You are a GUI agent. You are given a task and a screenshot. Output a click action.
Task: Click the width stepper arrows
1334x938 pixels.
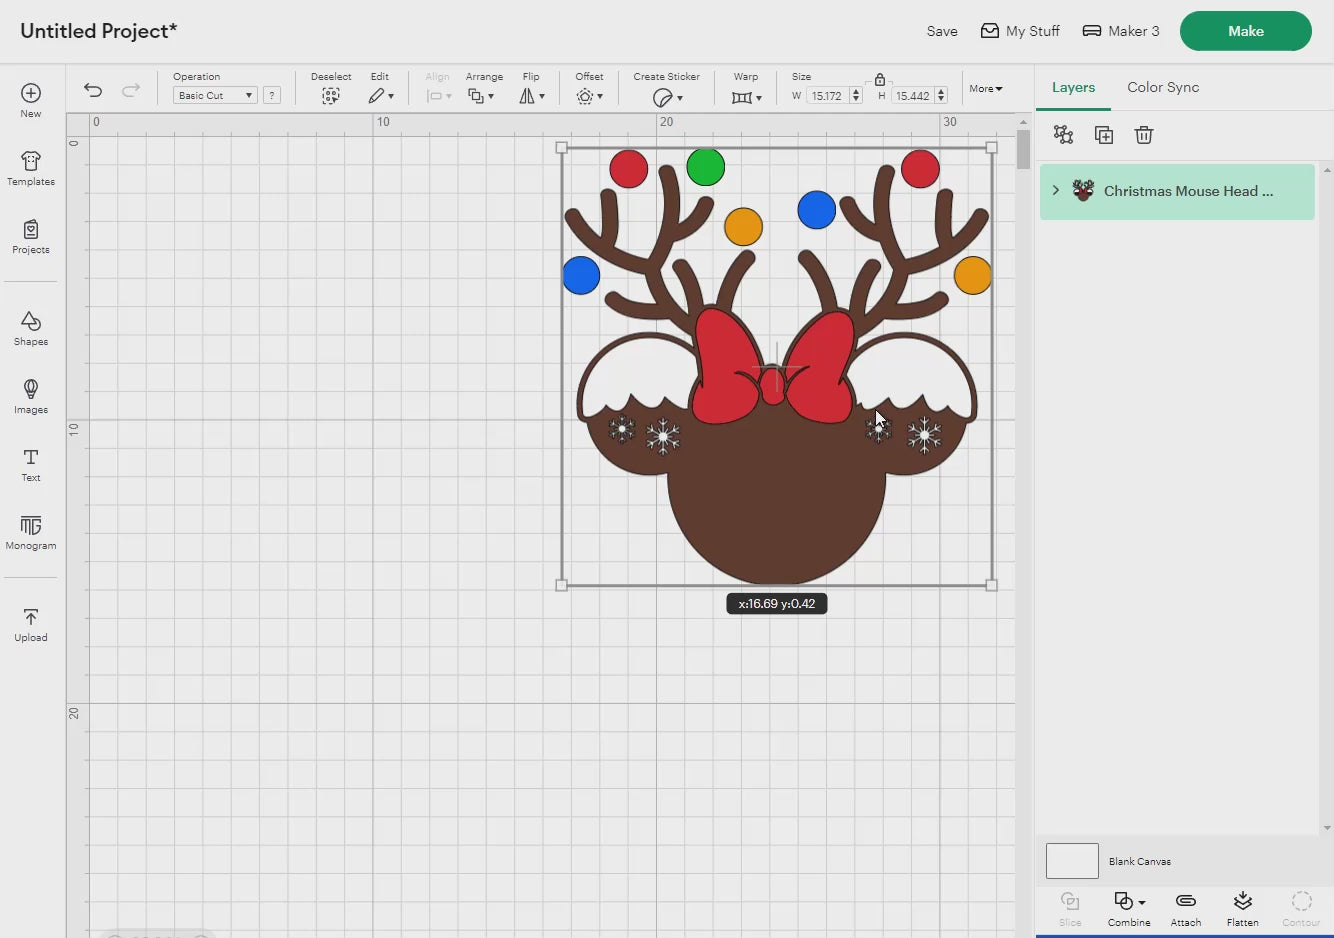pos(856,96)
